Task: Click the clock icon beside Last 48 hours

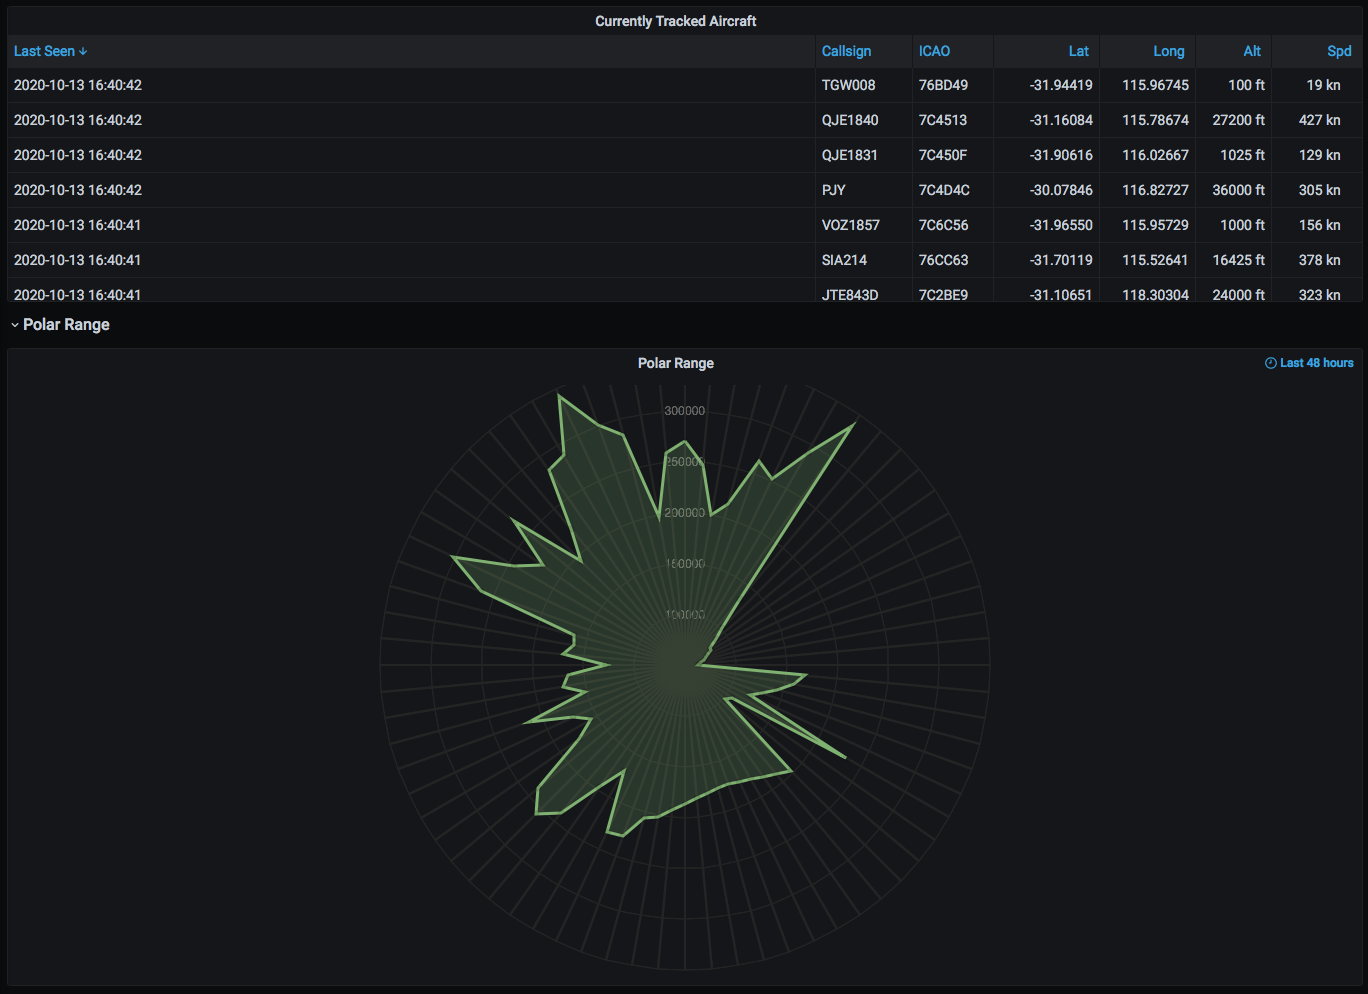Action: point(1270,363)
